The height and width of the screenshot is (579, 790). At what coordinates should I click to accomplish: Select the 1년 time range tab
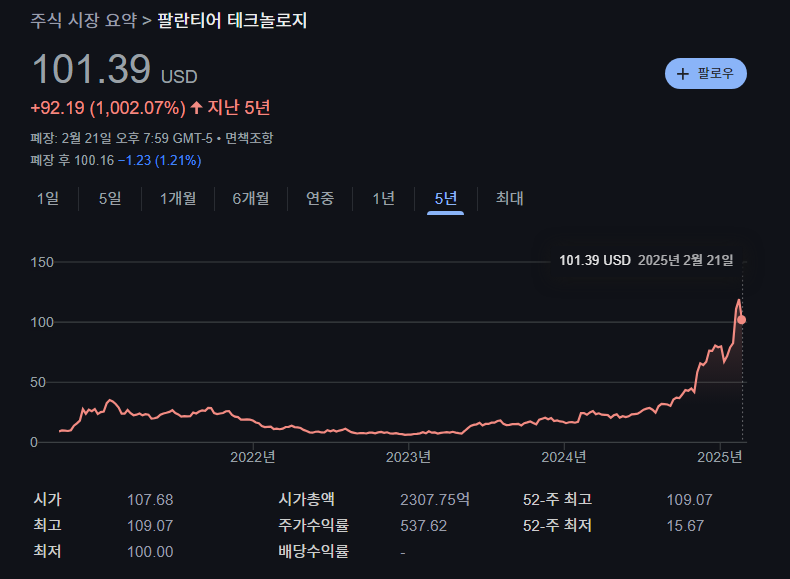(383, 198)
